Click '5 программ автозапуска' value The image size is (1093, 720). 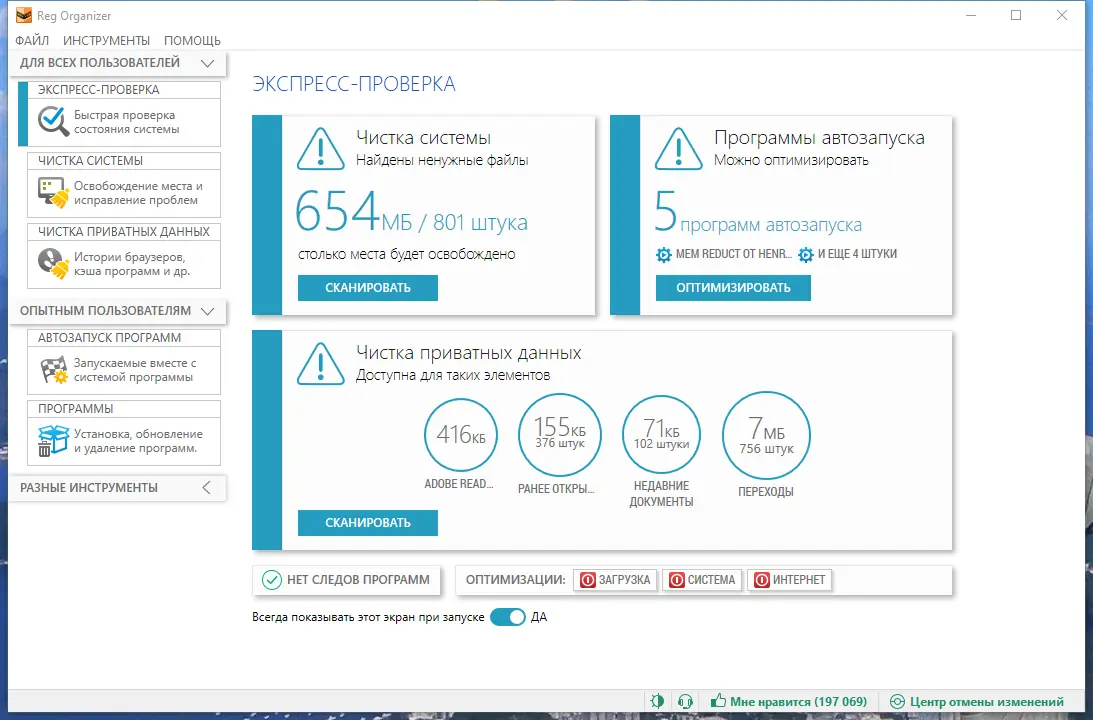point(758,212)
